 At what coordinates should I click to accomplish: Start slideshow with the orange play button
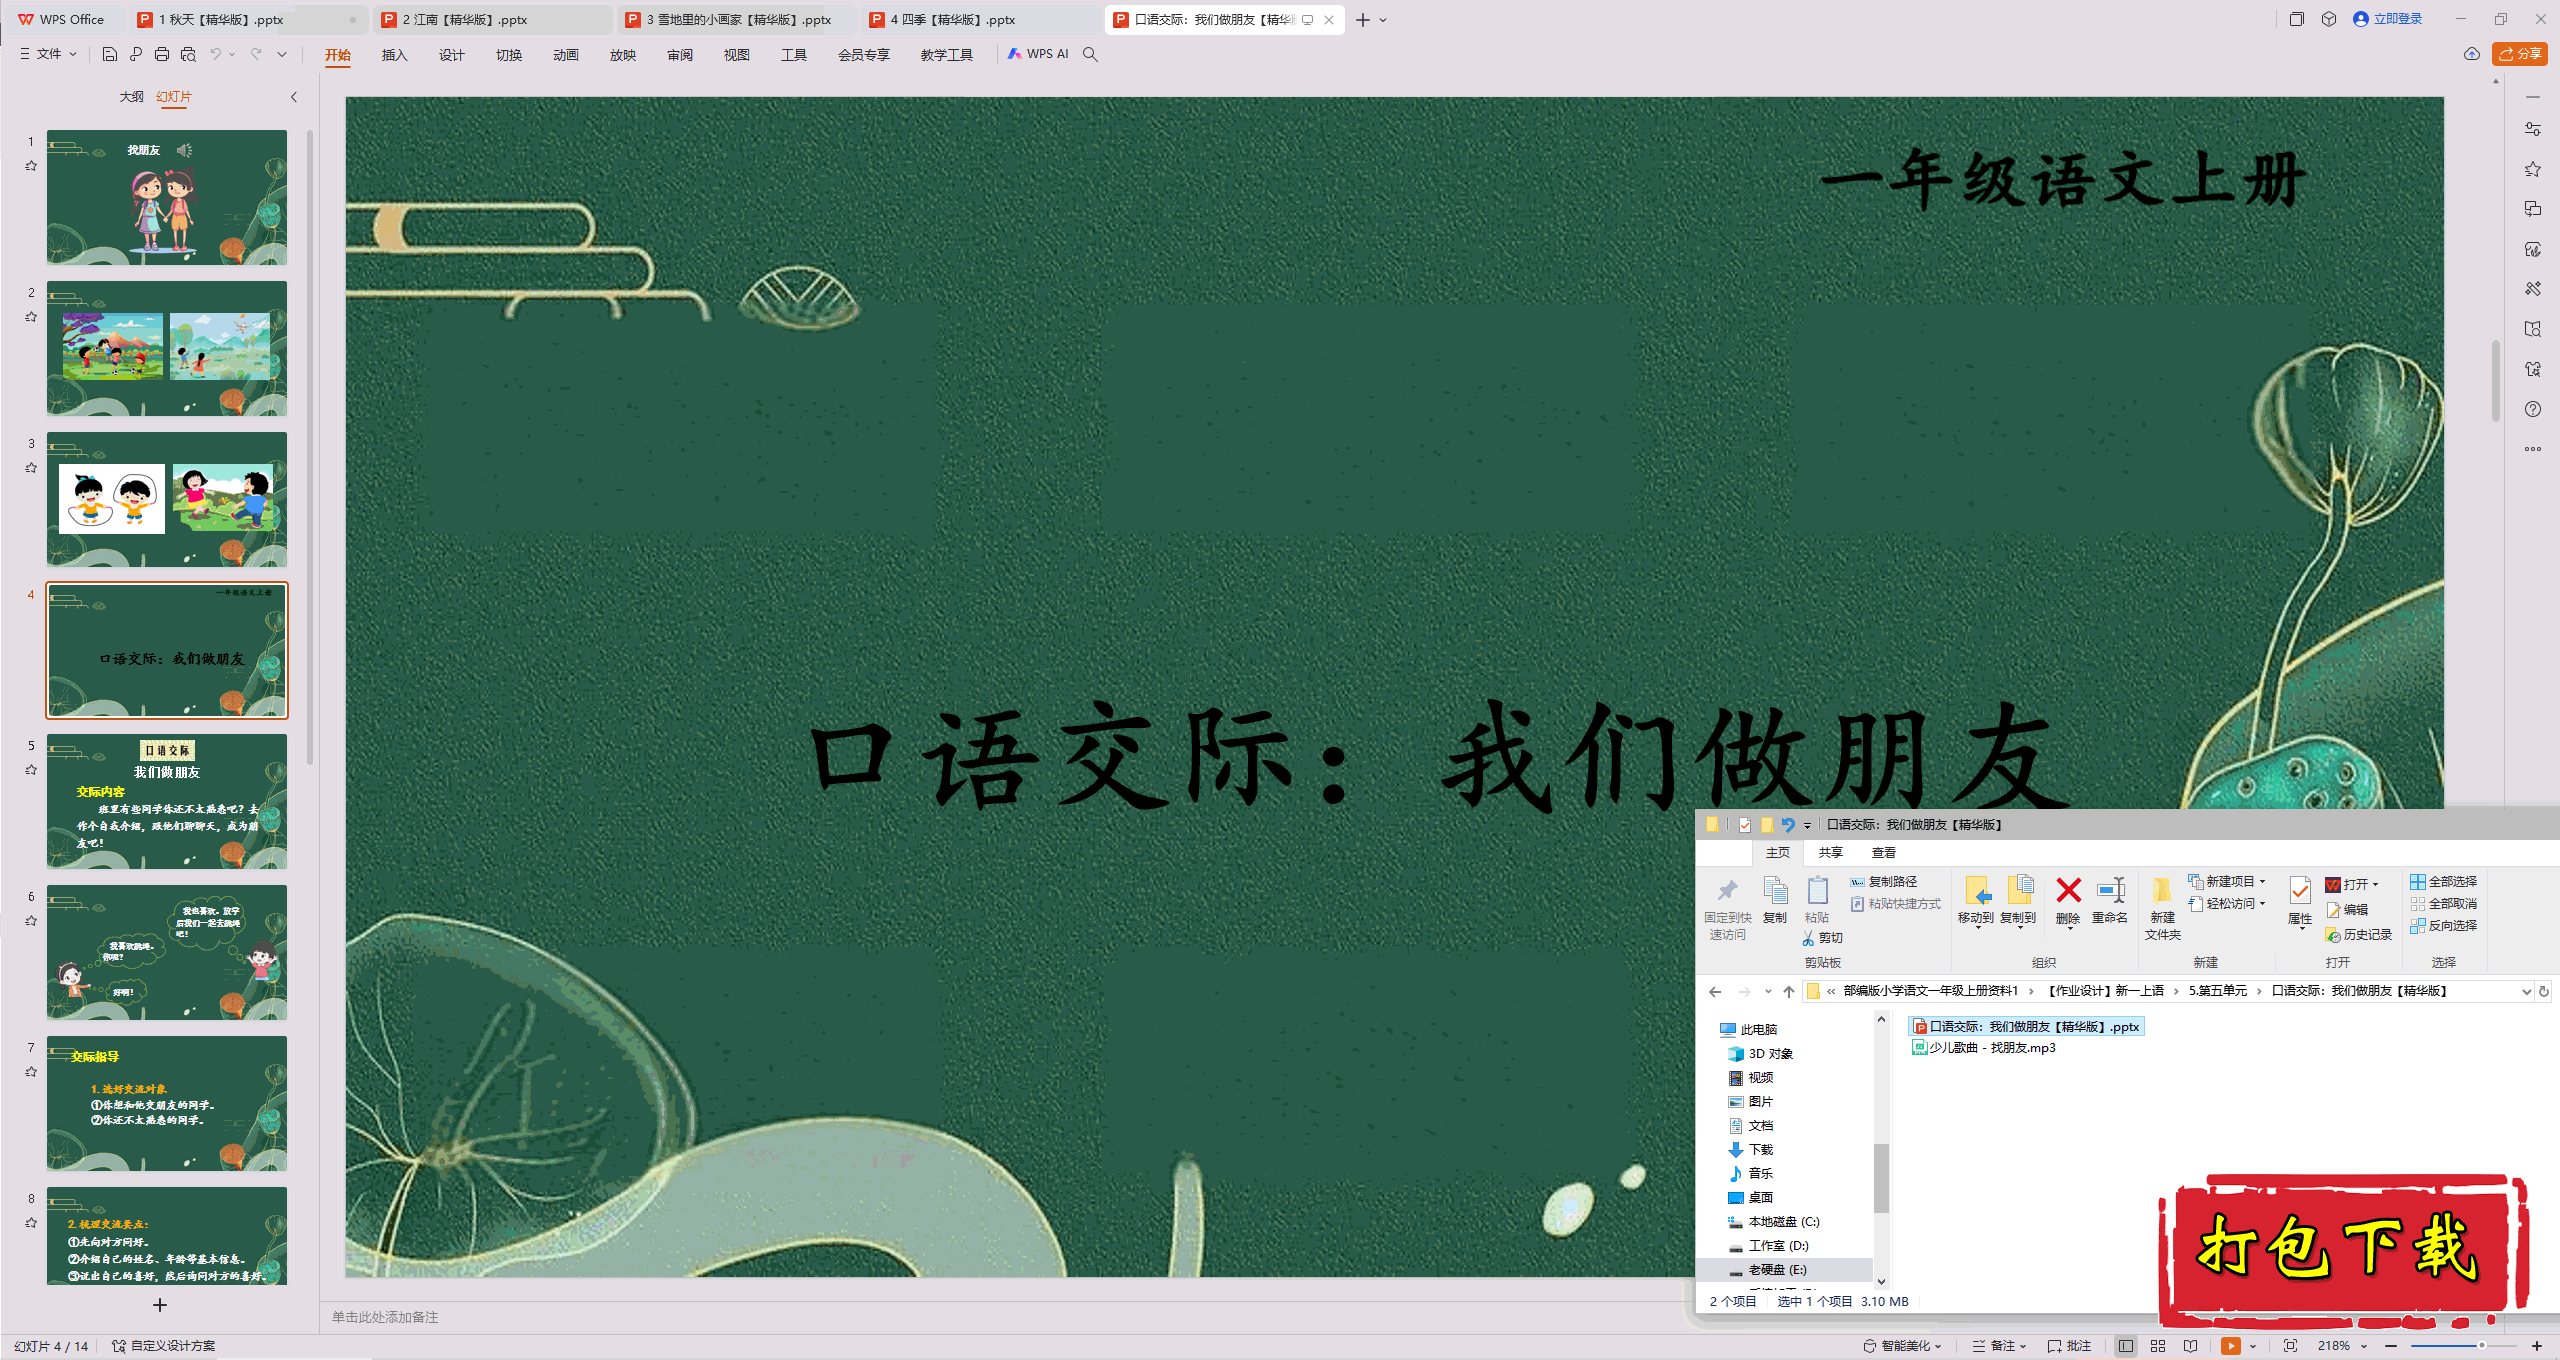[2231, 1346]
